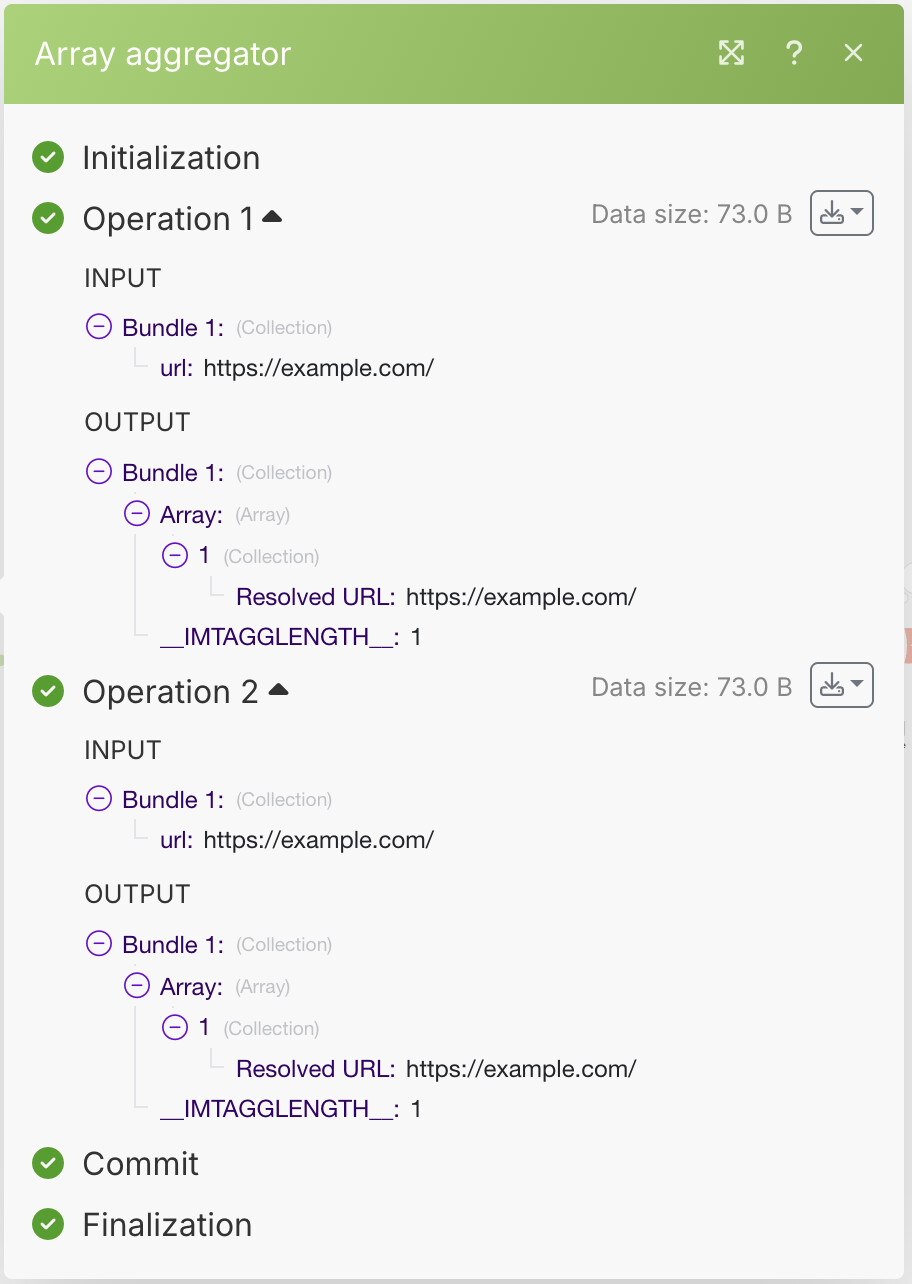This screenshot has height=1284, width=912.
Task: Collapse Array node in Operation 1 output
Action: pos(136,514)
